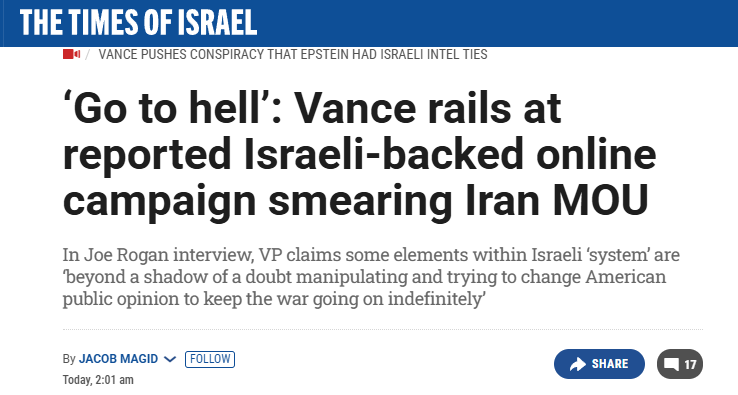Click the comment count number 17
This screenshot has height=395, width=738.
click(x=690, y=364)
